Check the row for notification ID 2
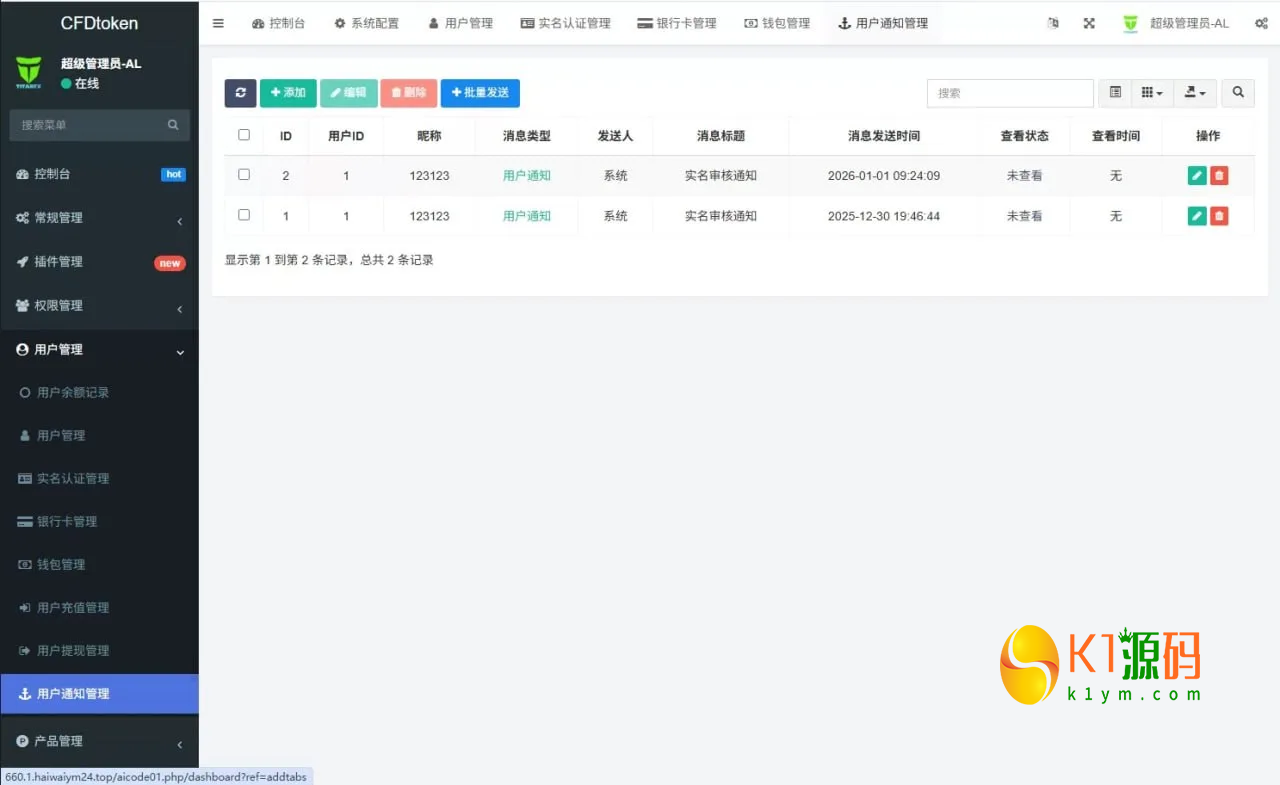Screen dimensions: 1280x785 coord(243,175)
